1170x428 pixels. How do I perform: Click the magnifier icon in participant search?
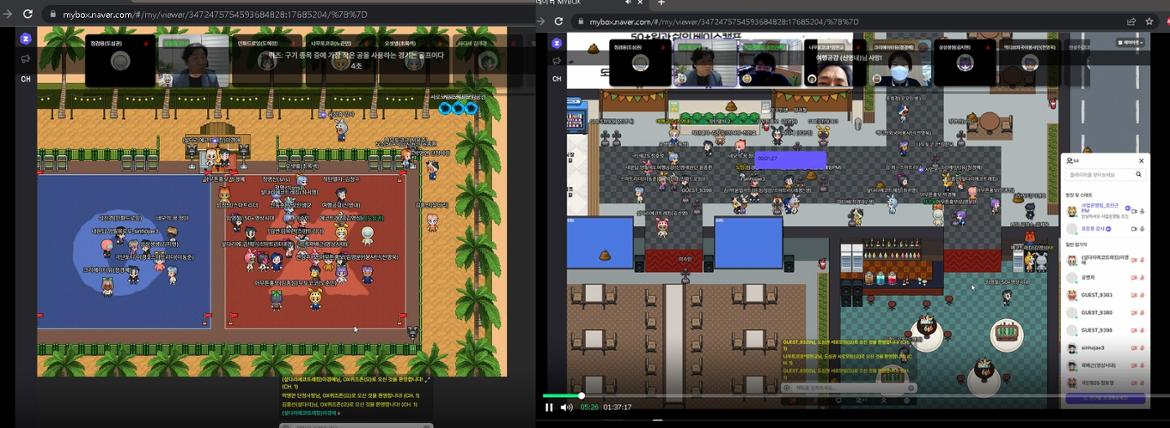[1139, 174]
